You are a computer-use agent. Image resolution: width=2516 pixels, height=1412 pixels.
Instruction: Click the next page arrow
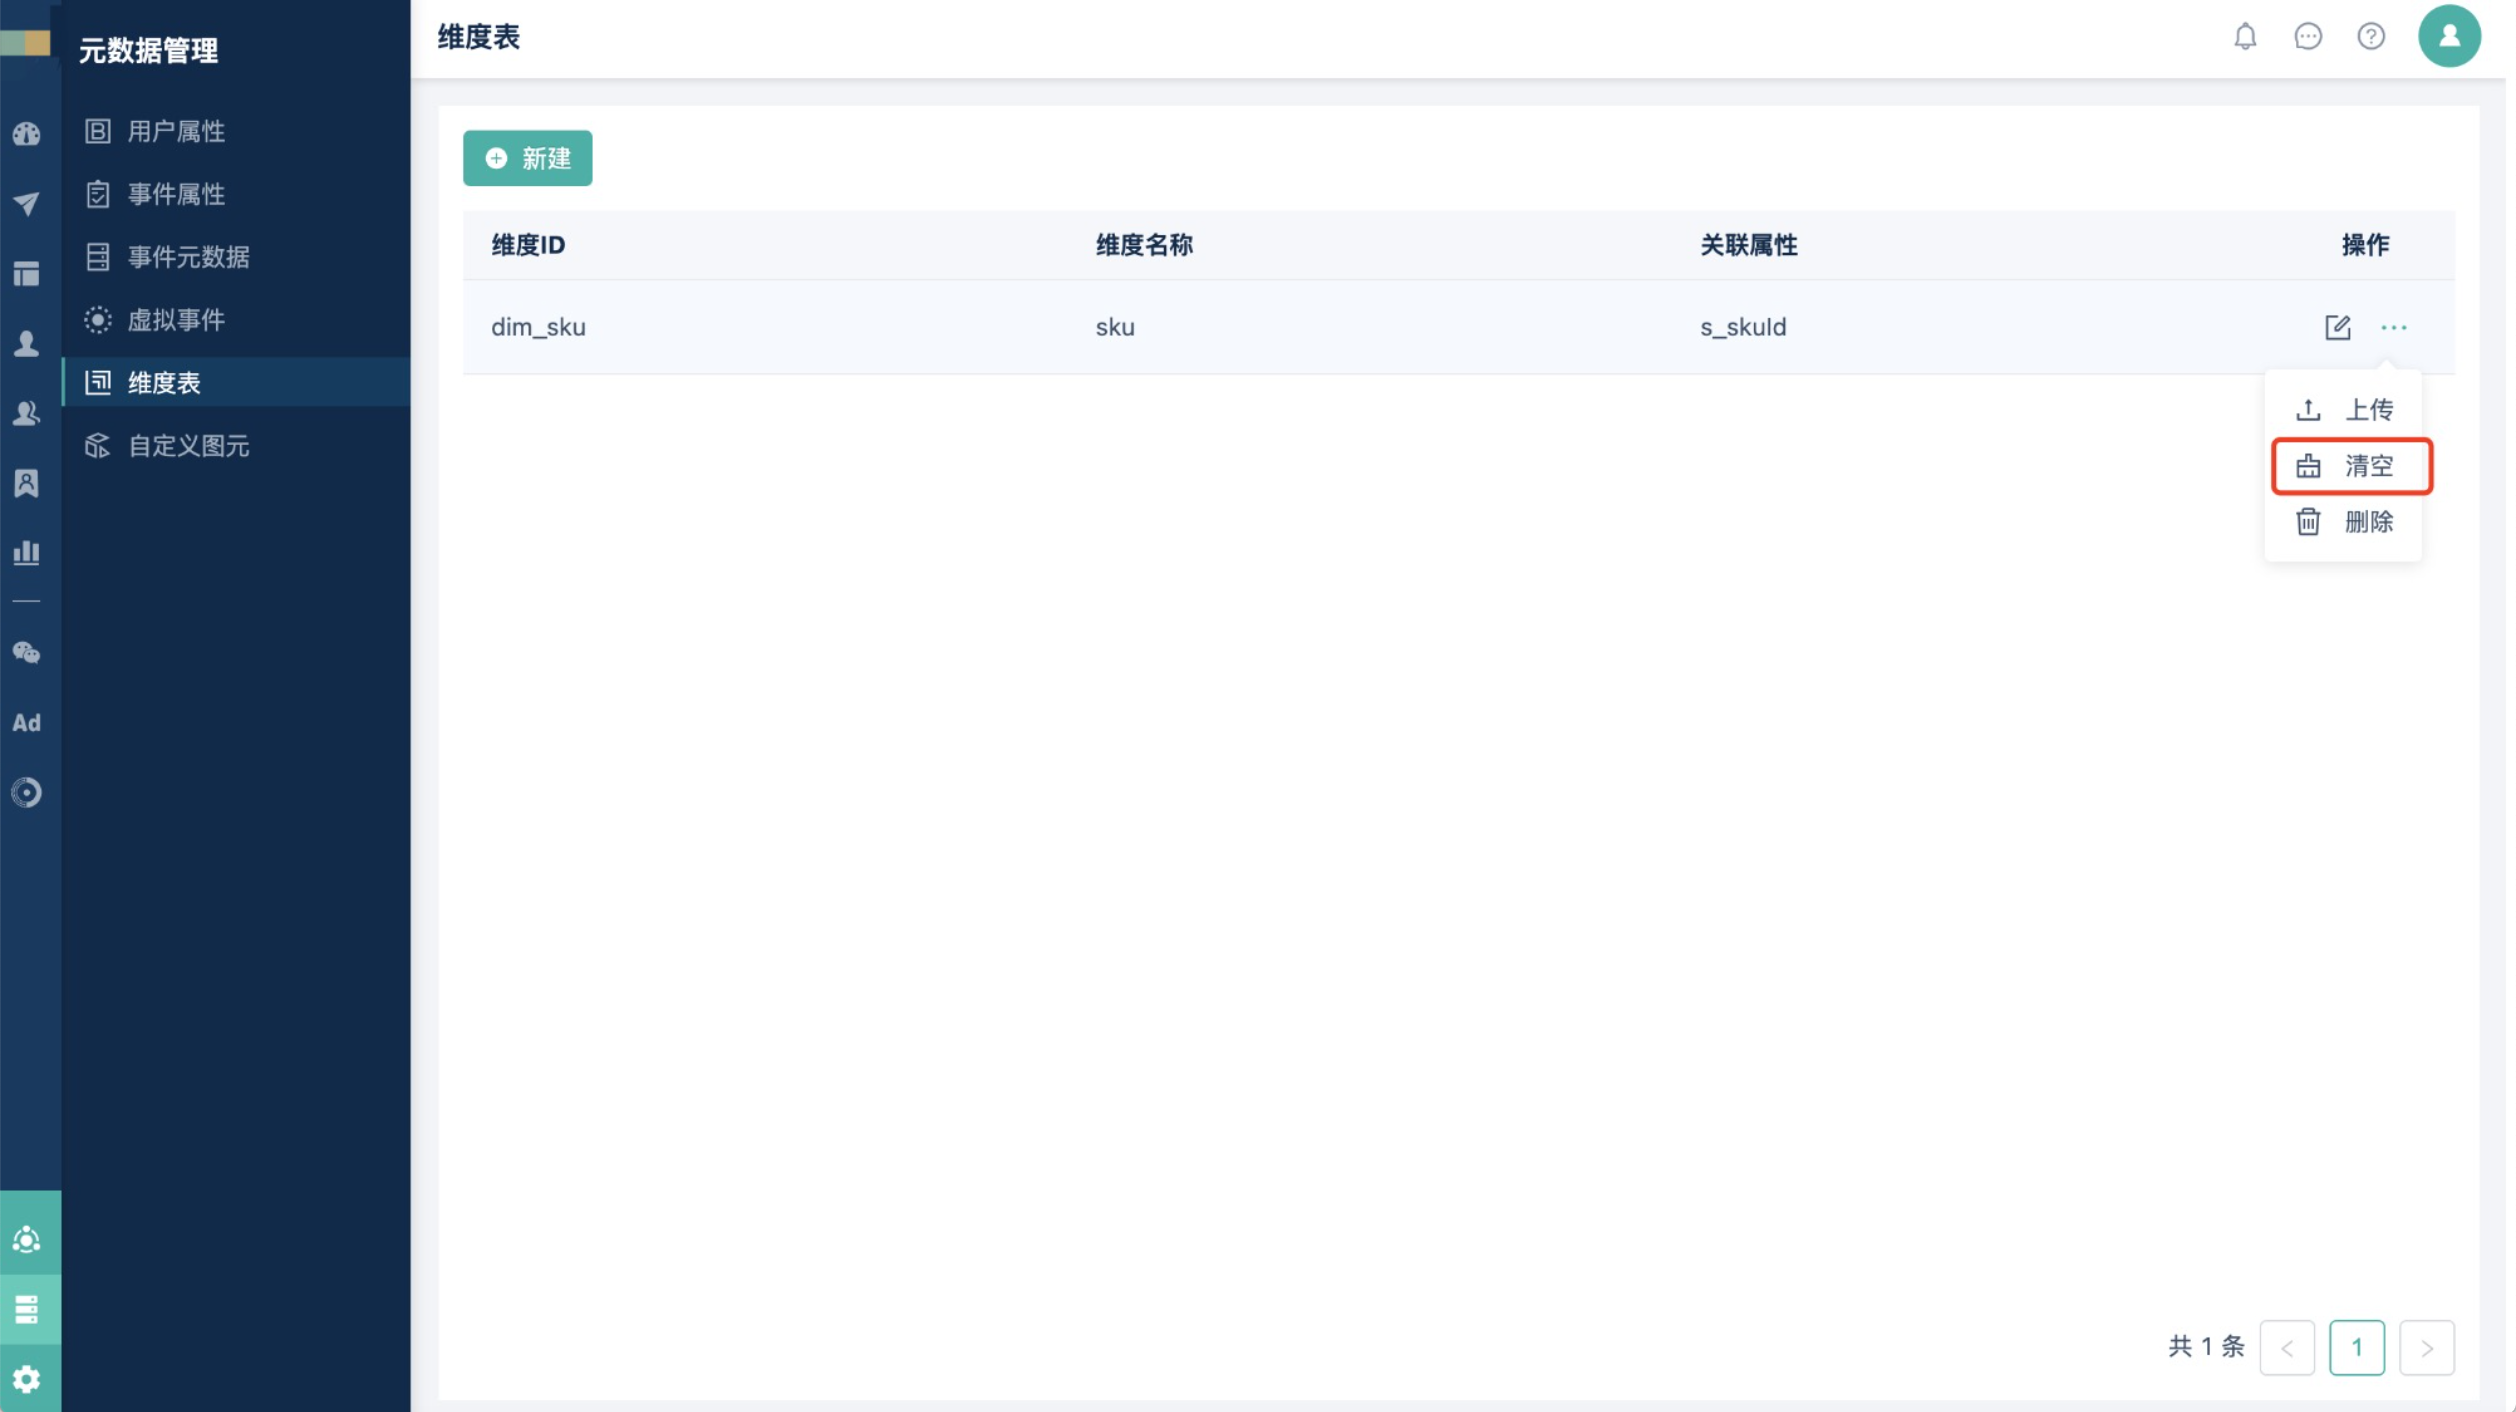[2426, 1347]
